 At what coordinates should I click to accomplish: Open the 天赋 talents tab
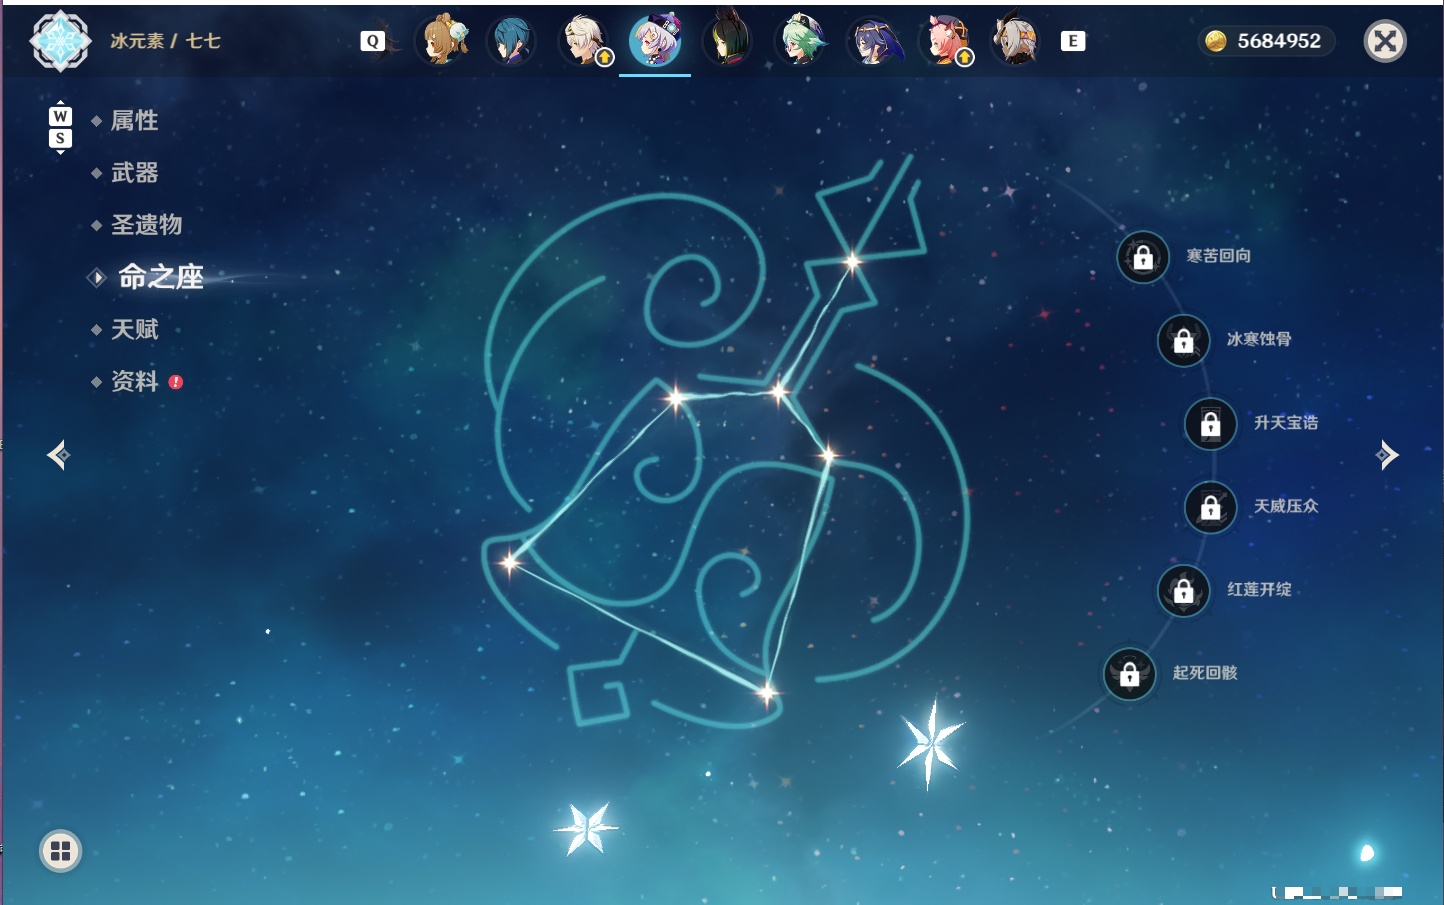[x=134, y=329]
